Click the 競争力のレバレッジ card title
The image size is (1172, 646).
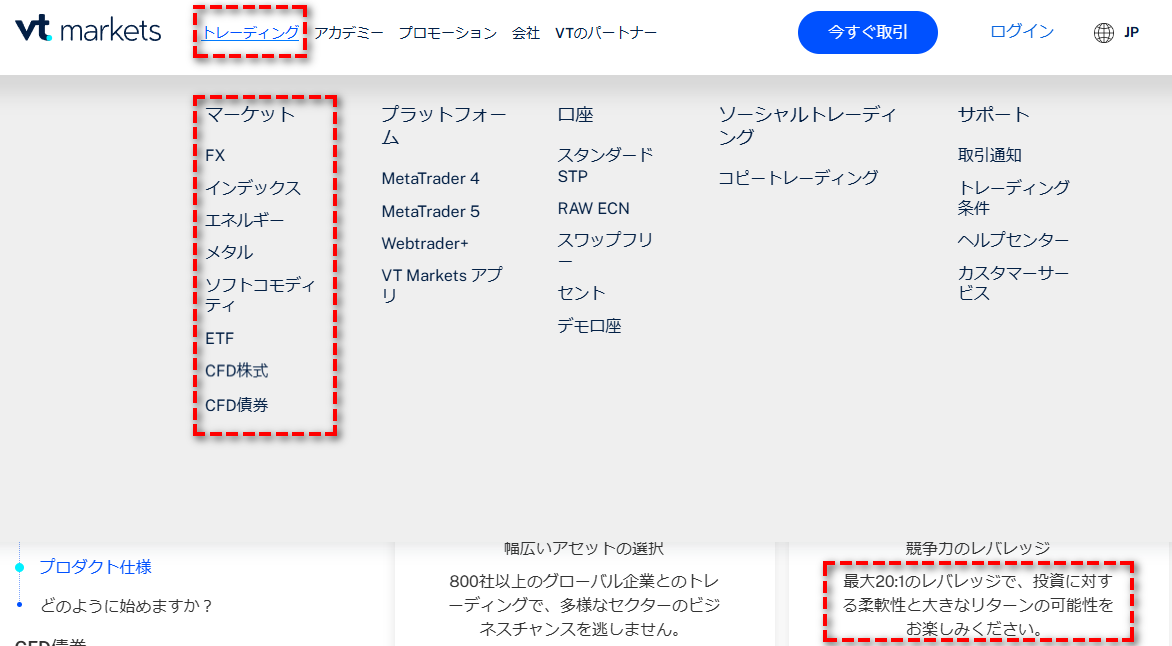tap(978, 549)
